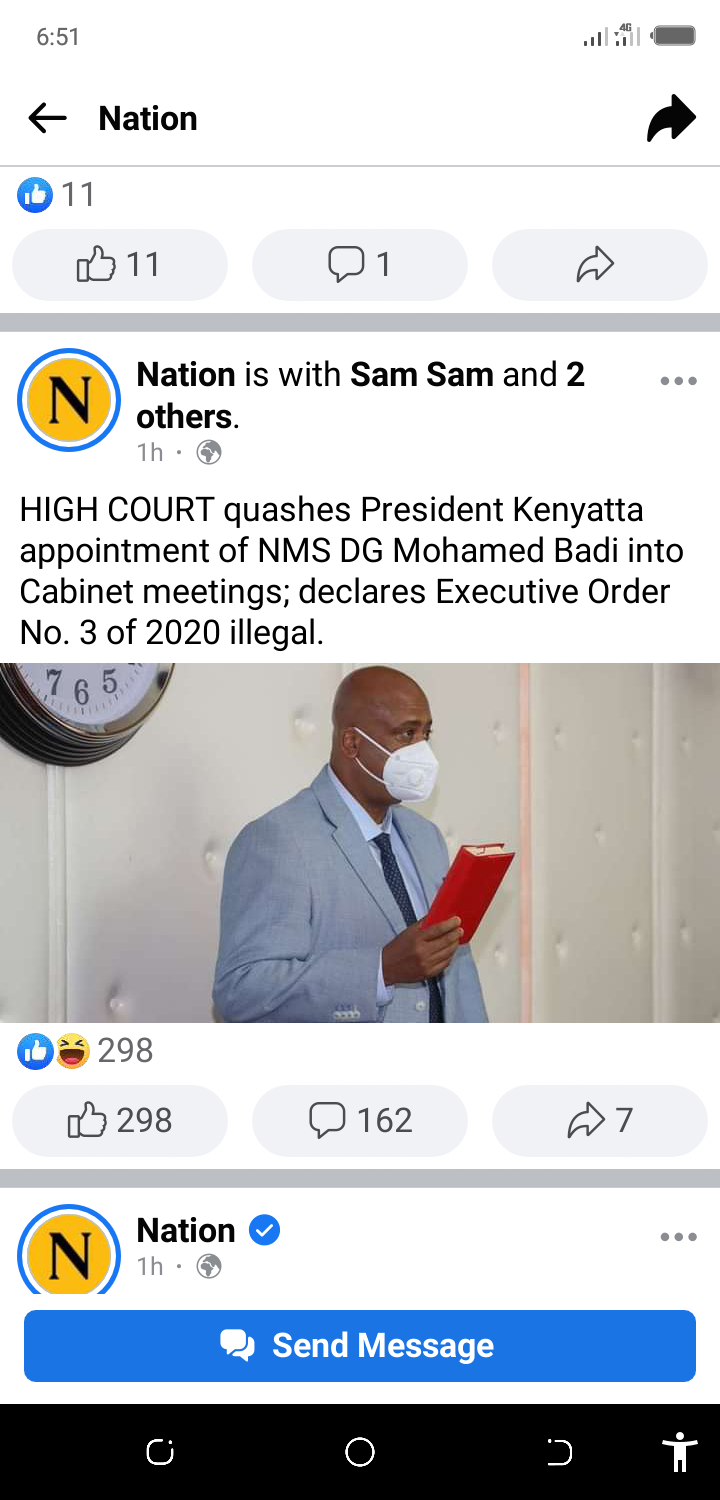Screen dimensions: 720x1500
Task: Open the '2 others' tagged people link
Action: pos(360,395)
